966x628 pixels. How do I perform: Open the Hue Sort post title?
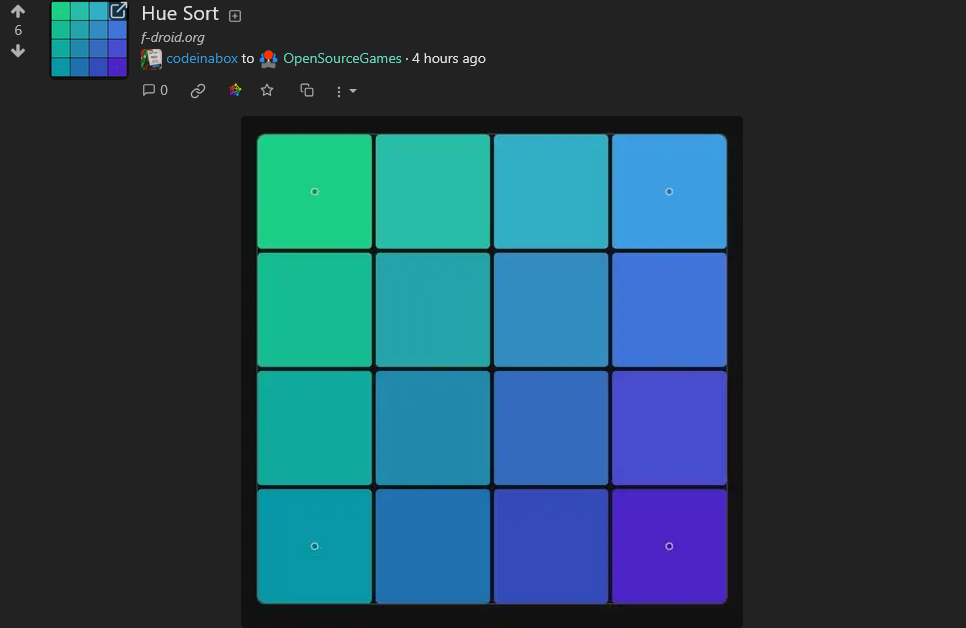pos(180,14)
